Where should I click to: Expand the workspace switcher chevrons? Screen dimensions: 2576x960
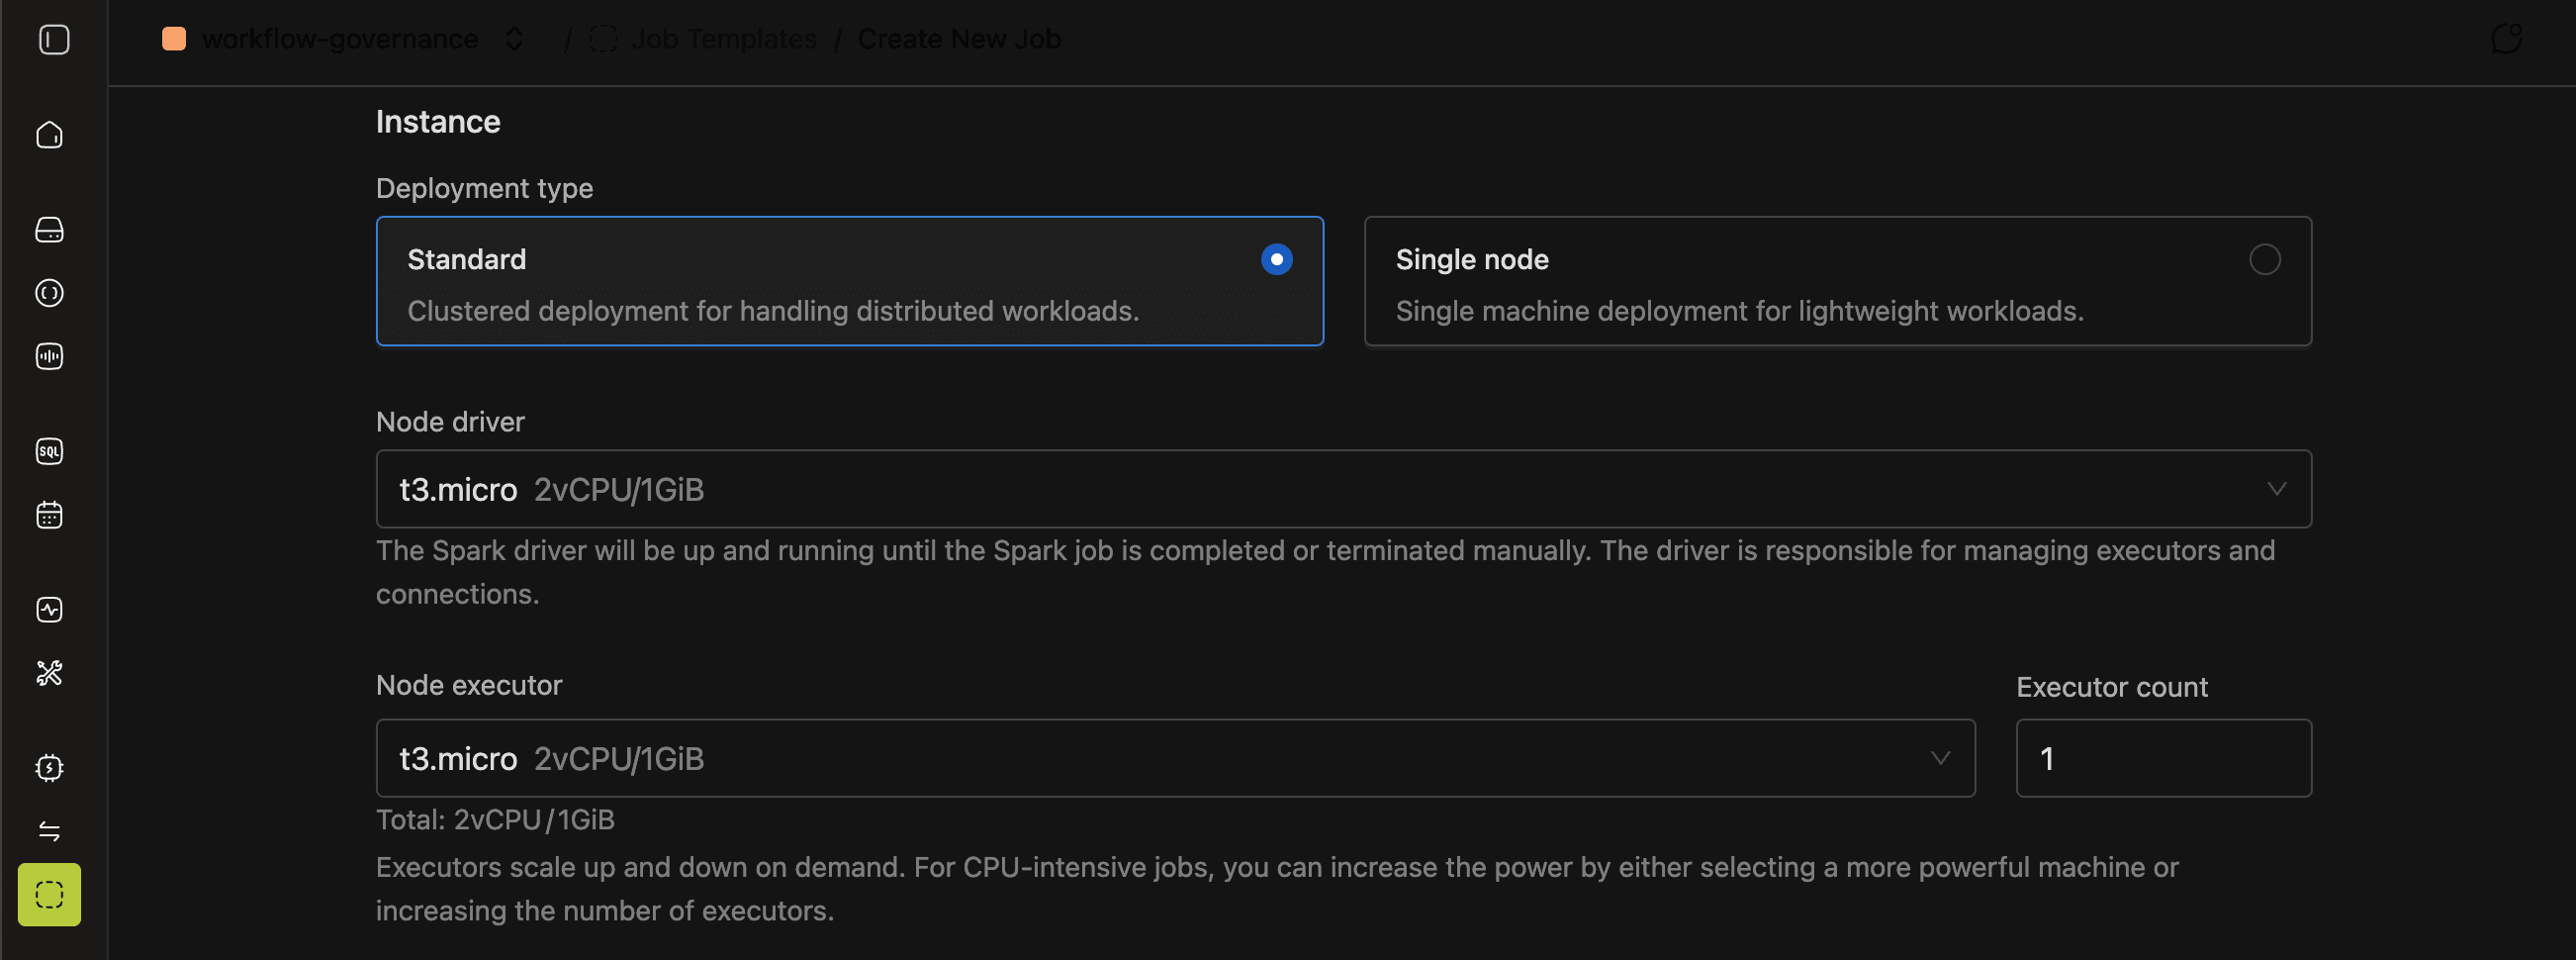click(514, 39)
